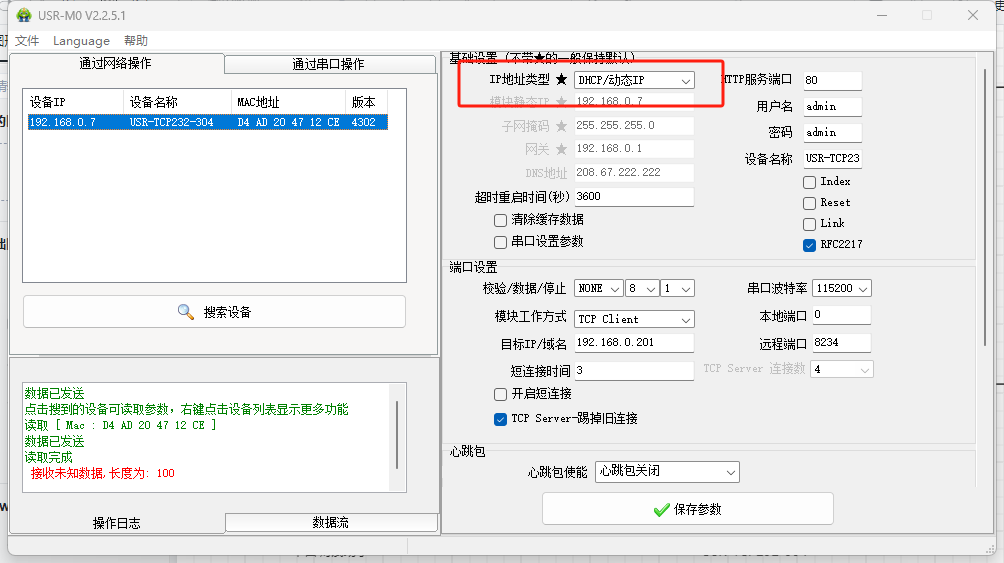Click the 搜索设备 button

click(215, 312)
